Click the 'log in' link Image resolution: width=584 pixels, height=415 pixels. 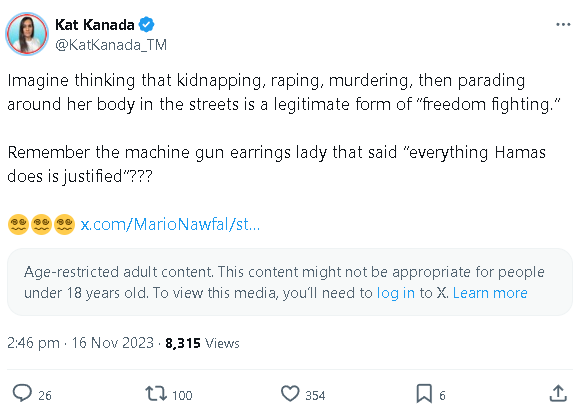click(x=396, y=293)
